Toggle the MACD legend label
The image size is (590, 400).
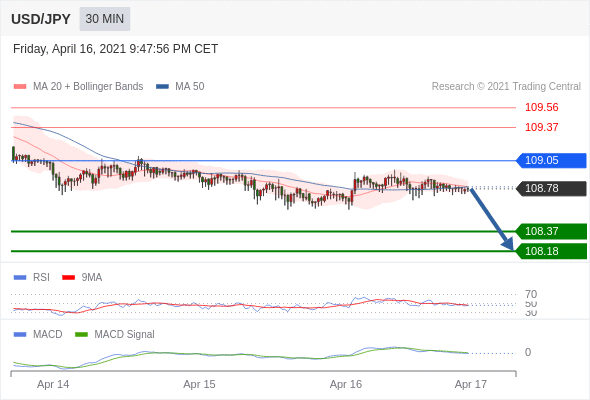click(47, 334)
